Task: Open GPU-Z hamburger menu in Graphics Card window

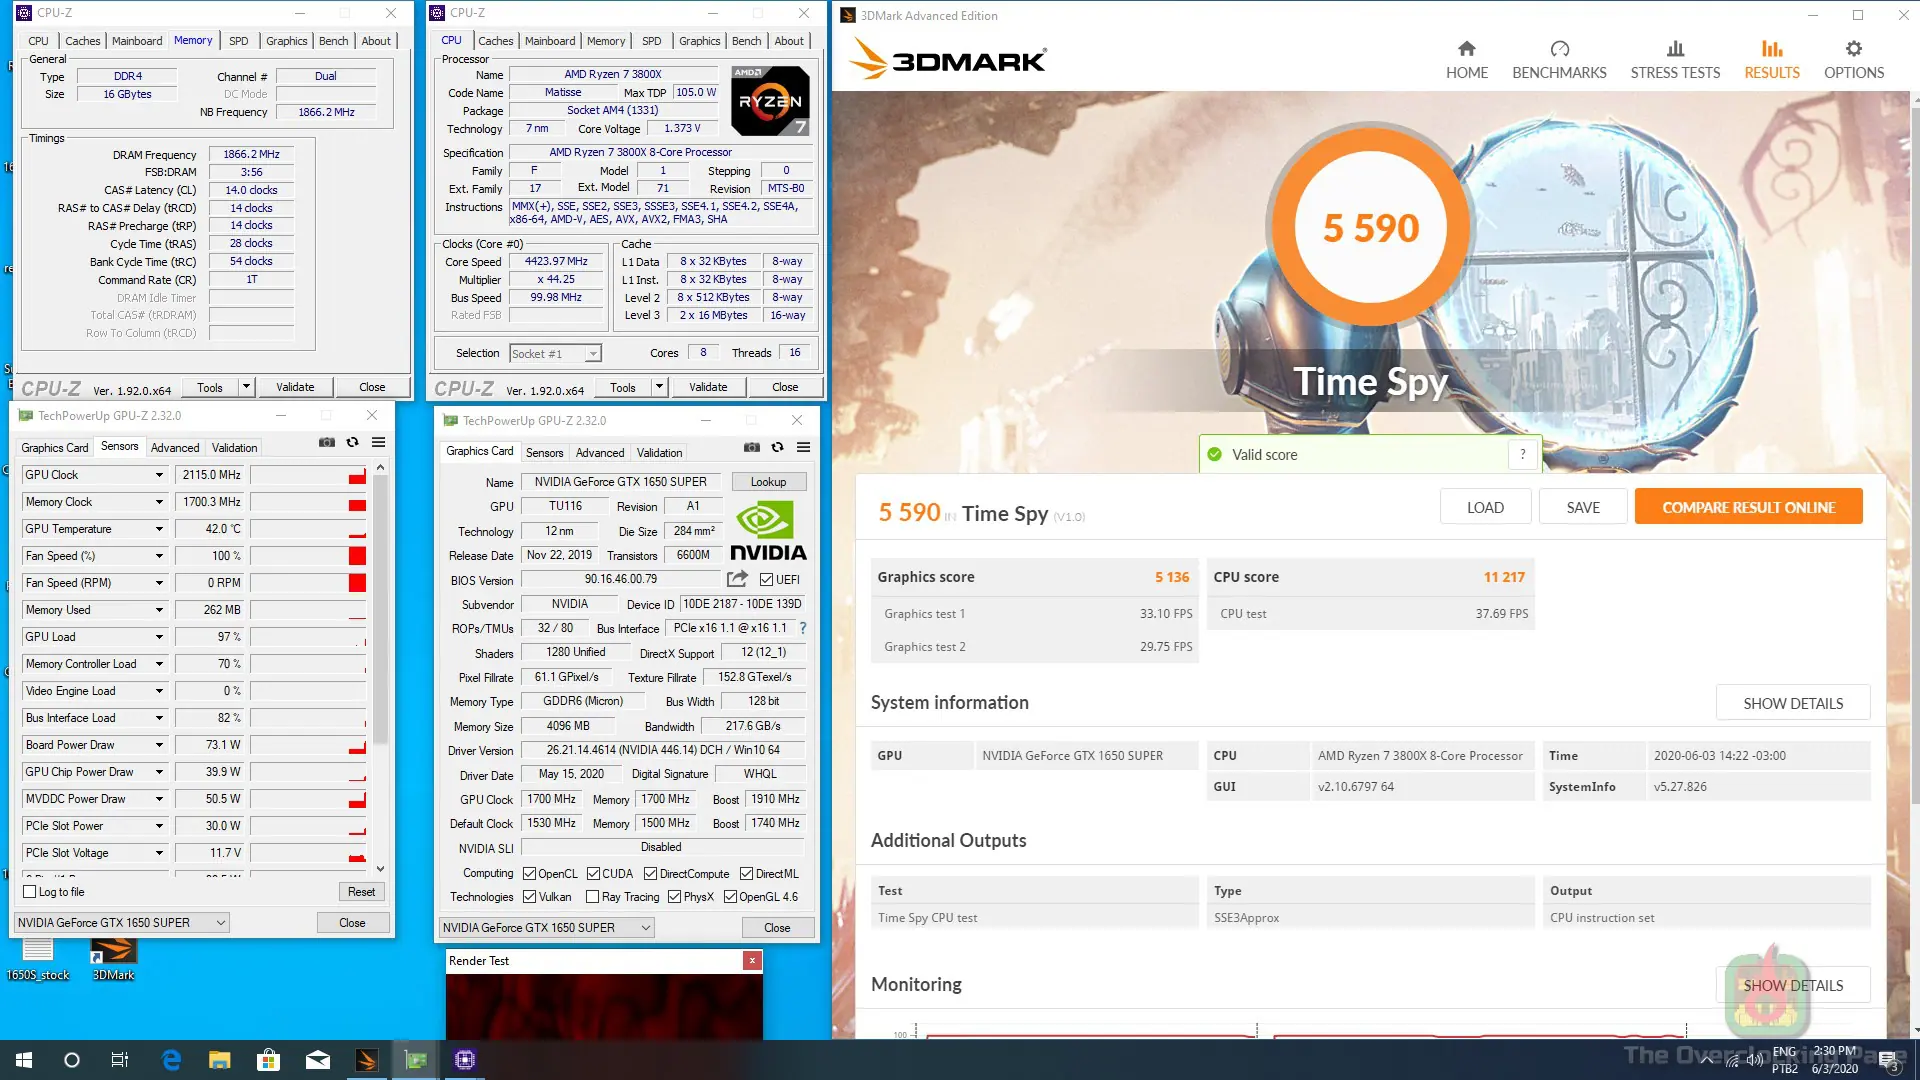Action: pyautogui.click(x=803, y=447)
